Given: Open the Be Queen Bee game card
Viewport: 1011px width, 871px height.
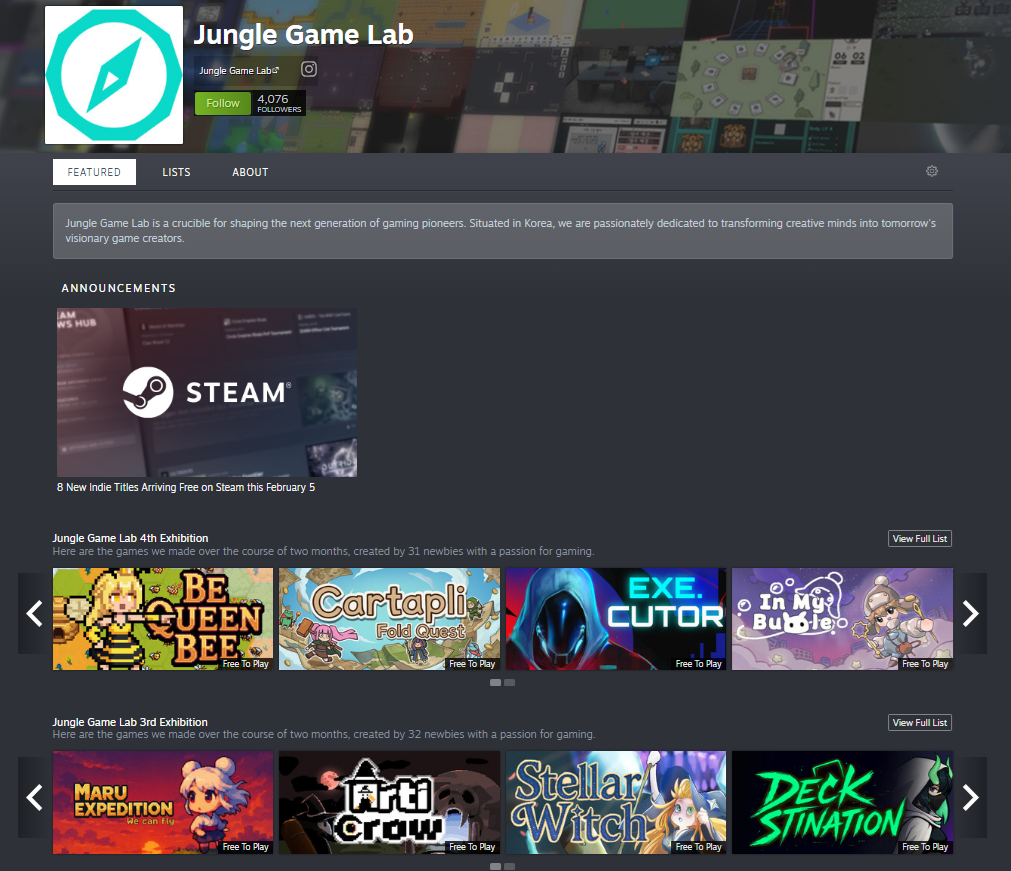Looking at the screenshot, I should click(163, 619).
